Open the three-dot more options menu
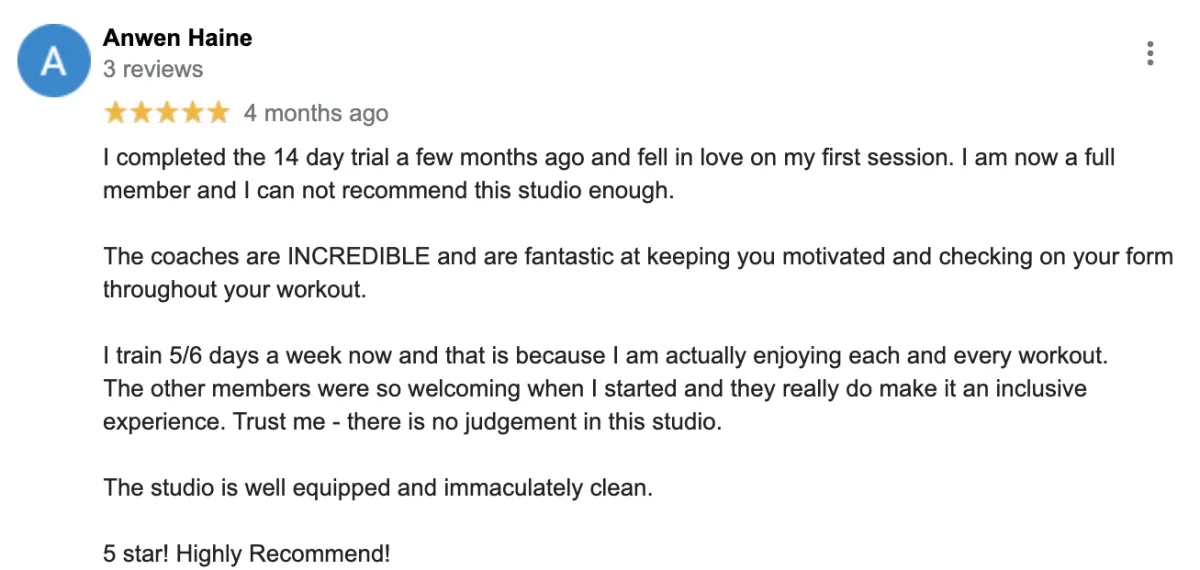This screenshot has width=1200, height=570. tap(1151, 53)
